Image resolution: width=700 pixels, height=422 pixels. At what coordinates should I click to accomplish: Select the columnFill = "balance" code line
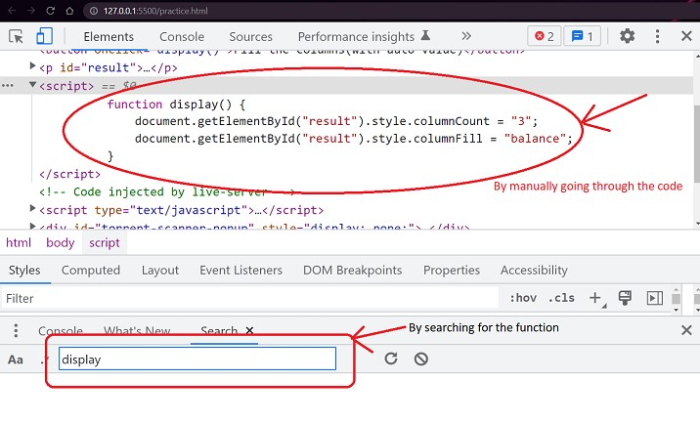pos(354,138)
